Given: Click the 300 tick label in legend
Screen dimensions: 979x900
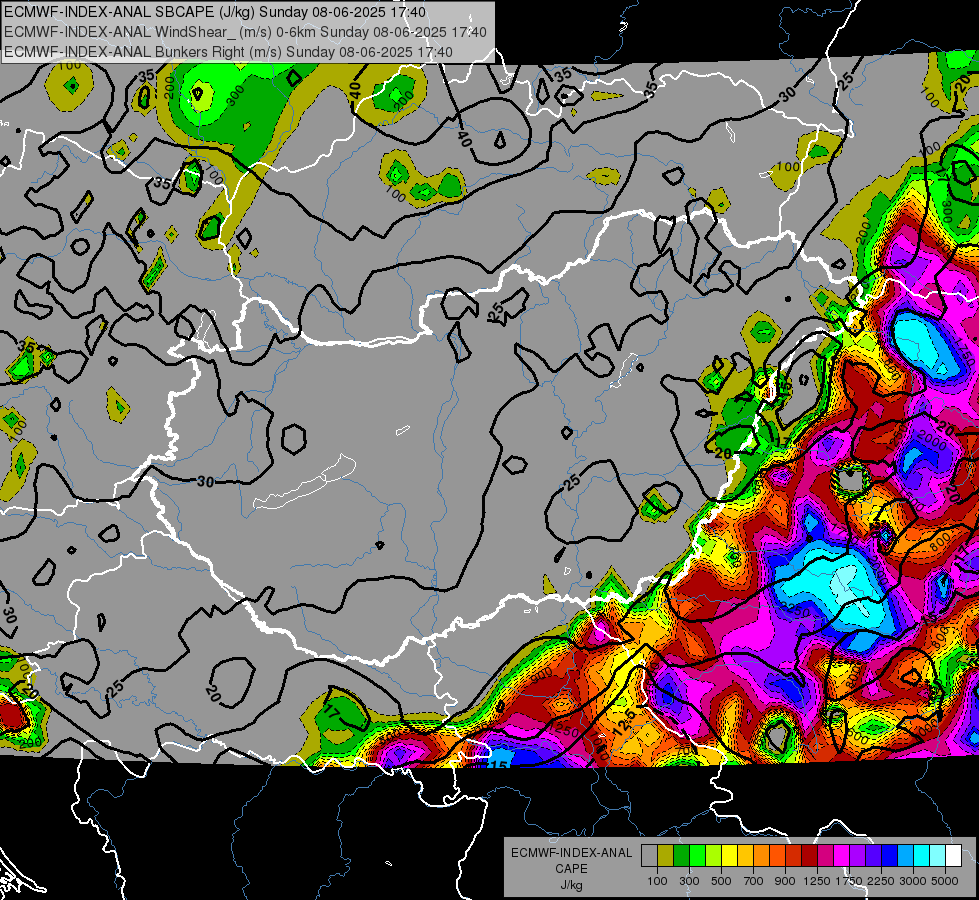Looking at the screenshot, I should click(689, 881).
